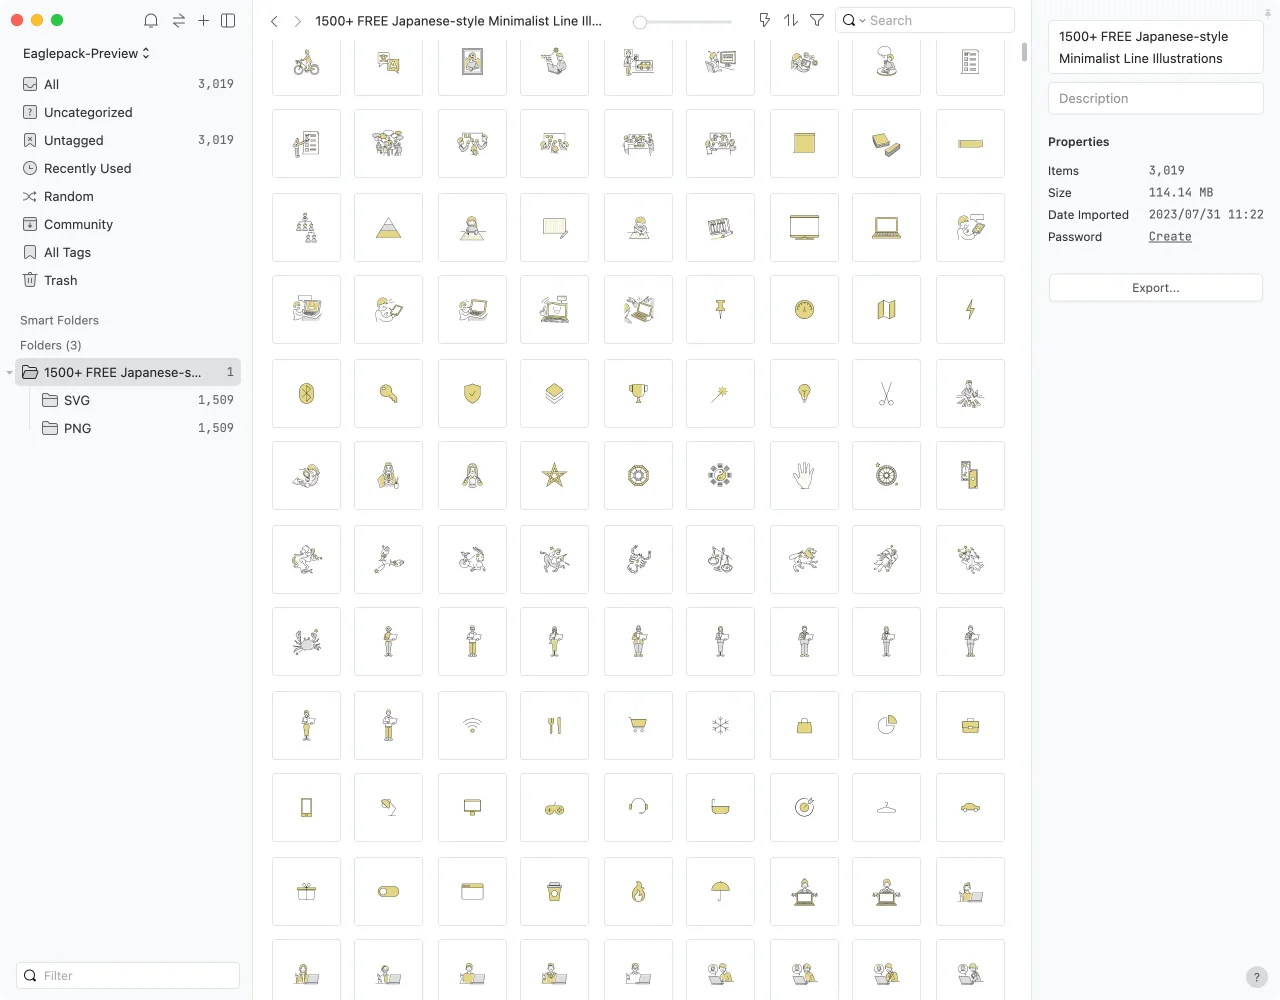This screenshot has height=1000, width=1280.
Task: Select the trophy illustration thumbnail
Action: pyautogui.click(x=638, y=394)
